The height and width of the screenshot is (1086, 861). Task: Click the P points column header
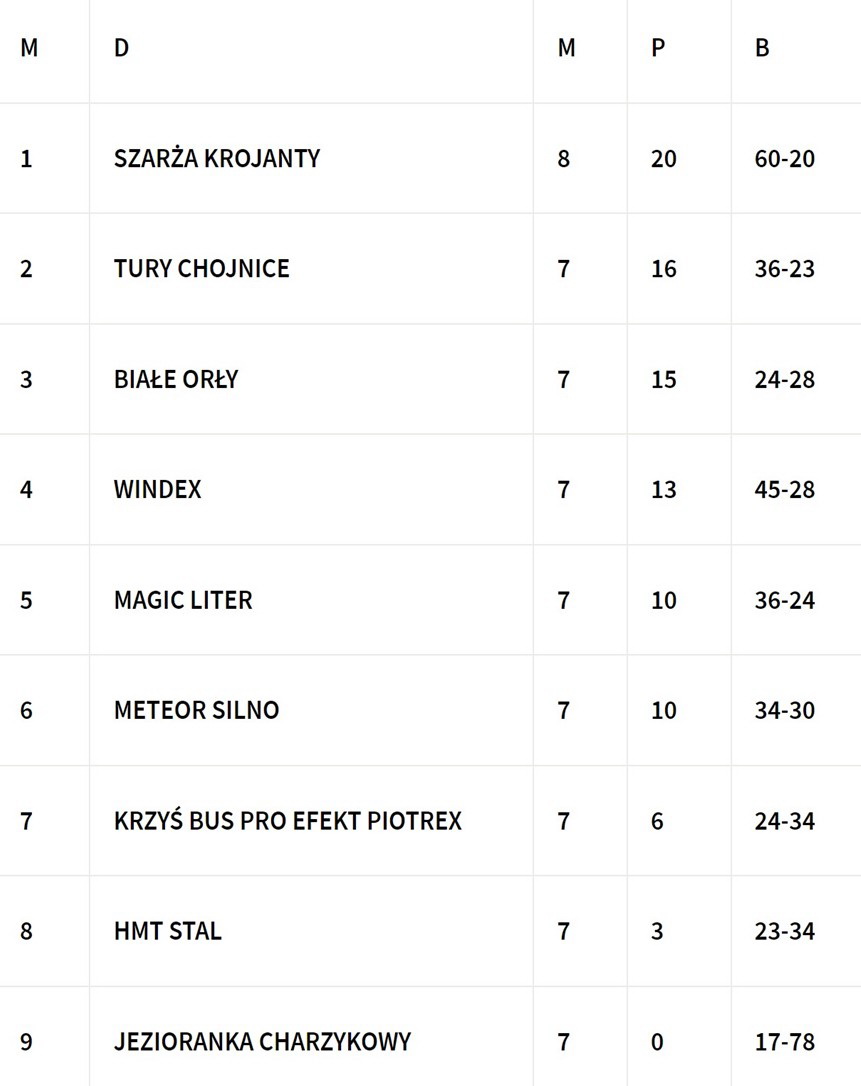tap(658, 48)
